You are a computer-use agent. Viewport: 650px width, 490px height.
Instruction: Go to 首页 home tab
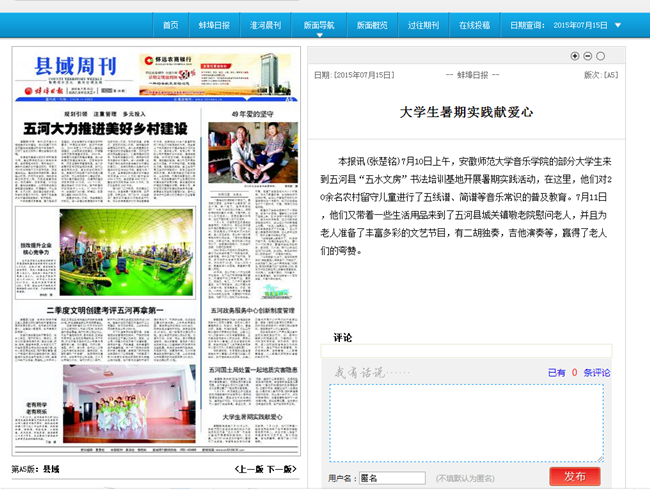click(x=170, y=25)
